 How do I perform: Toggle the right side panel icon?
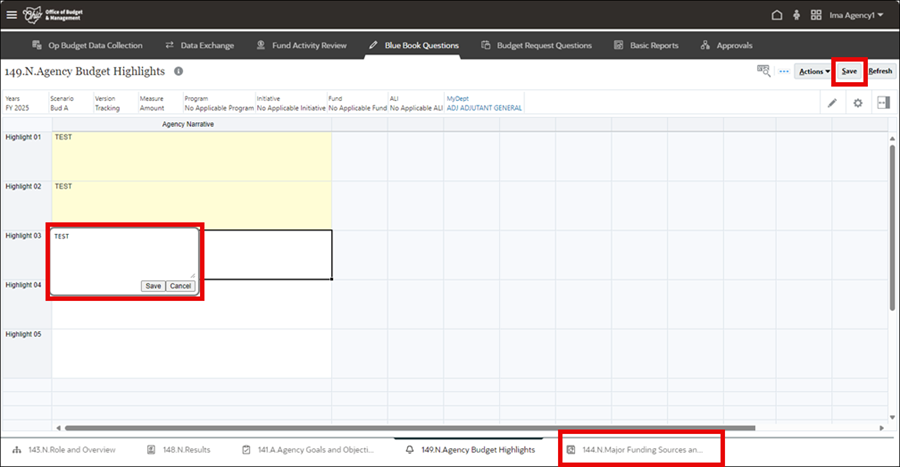(x=883, y=103)
